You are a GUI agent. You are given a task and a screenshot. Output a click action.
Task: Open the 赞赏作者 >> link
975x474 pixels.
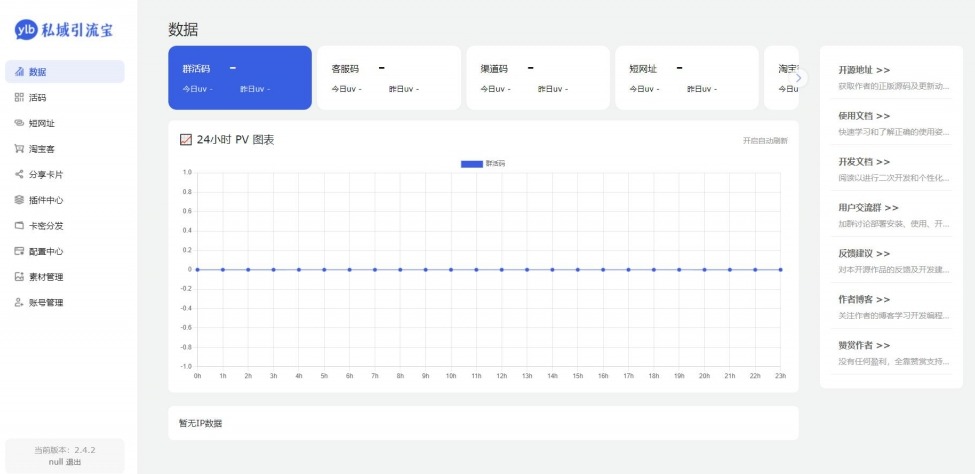[864, 345]
